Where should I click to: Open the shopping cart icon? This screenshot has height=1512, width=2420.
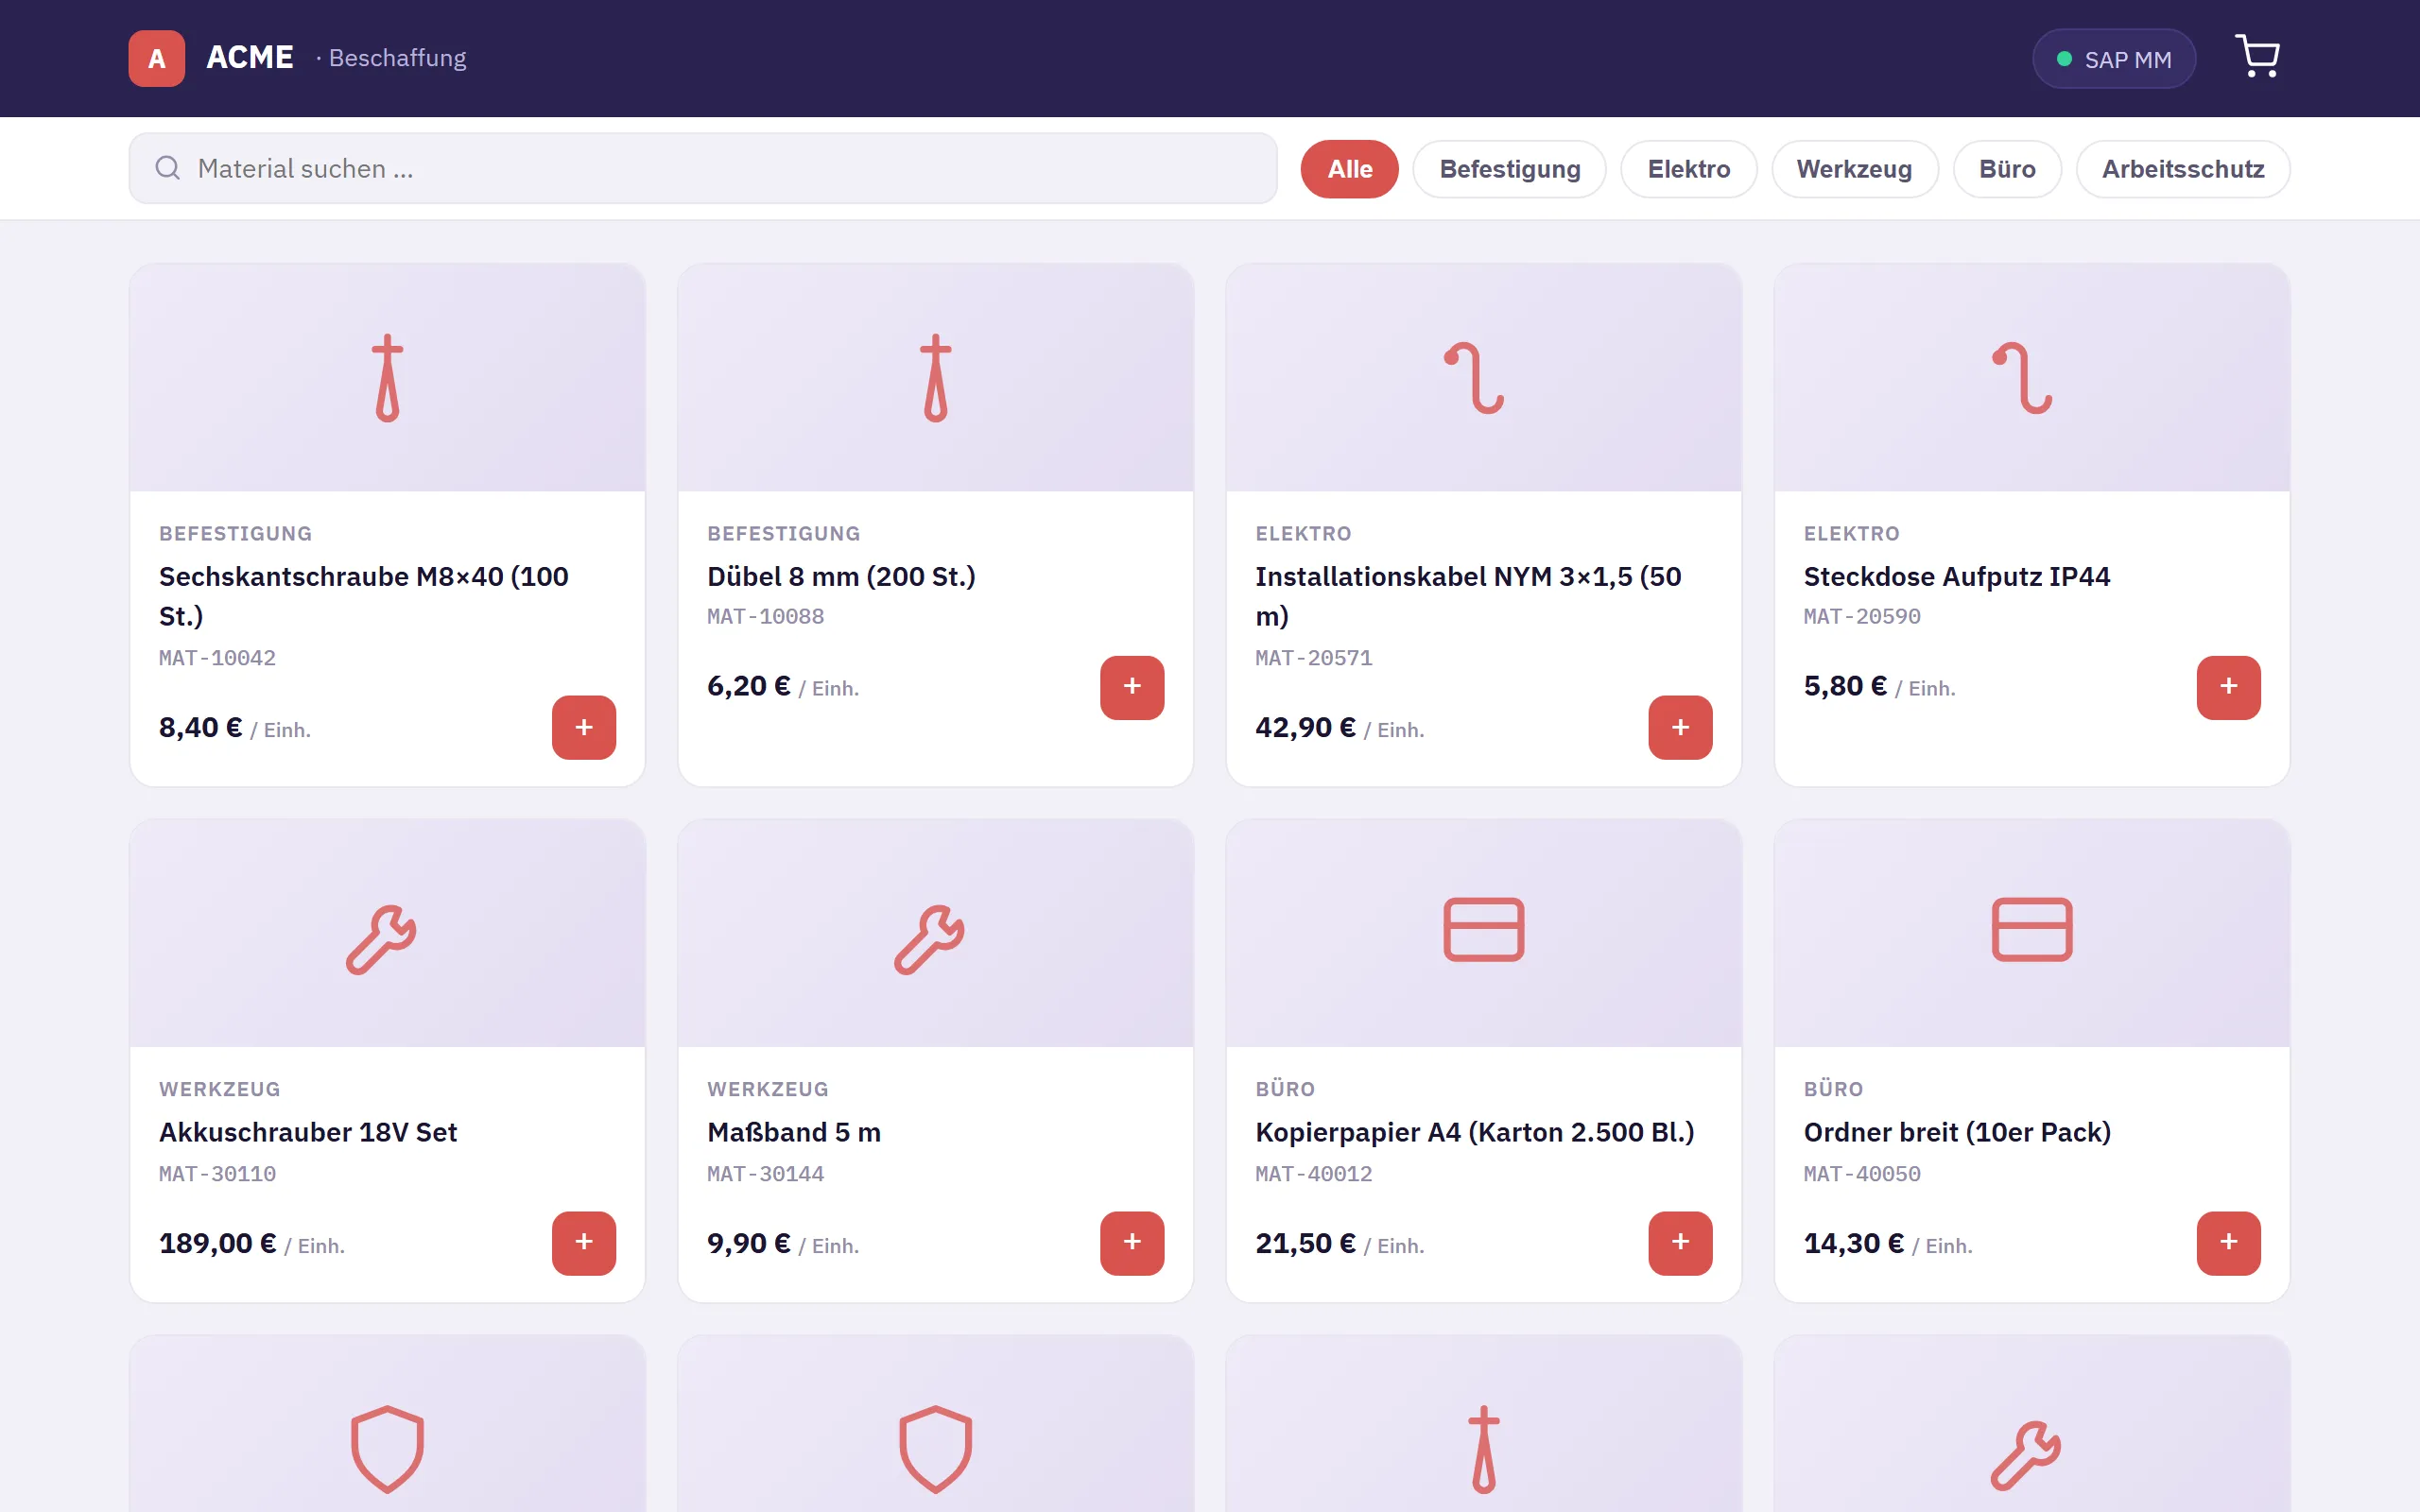pos(2257,57)
